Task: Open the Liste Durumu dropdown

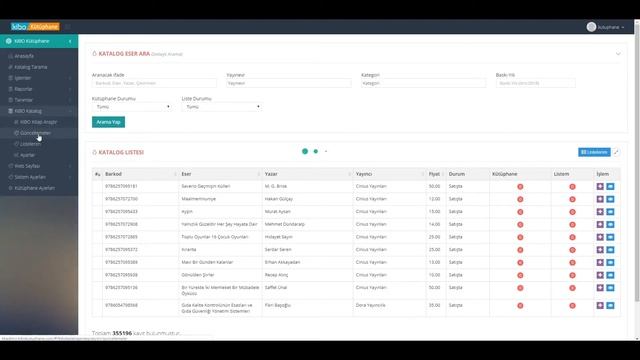Action: [222, 107]
